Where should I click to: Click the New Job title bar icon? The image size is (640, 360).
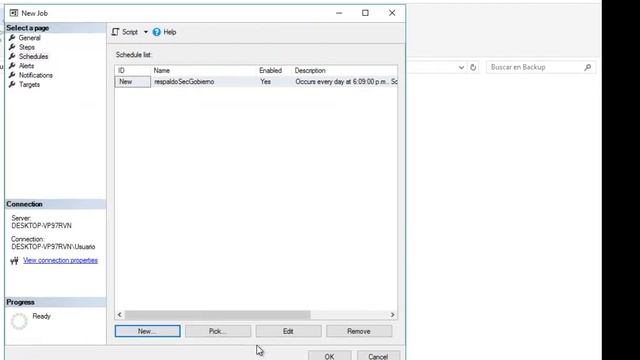(x=14, y=13)
